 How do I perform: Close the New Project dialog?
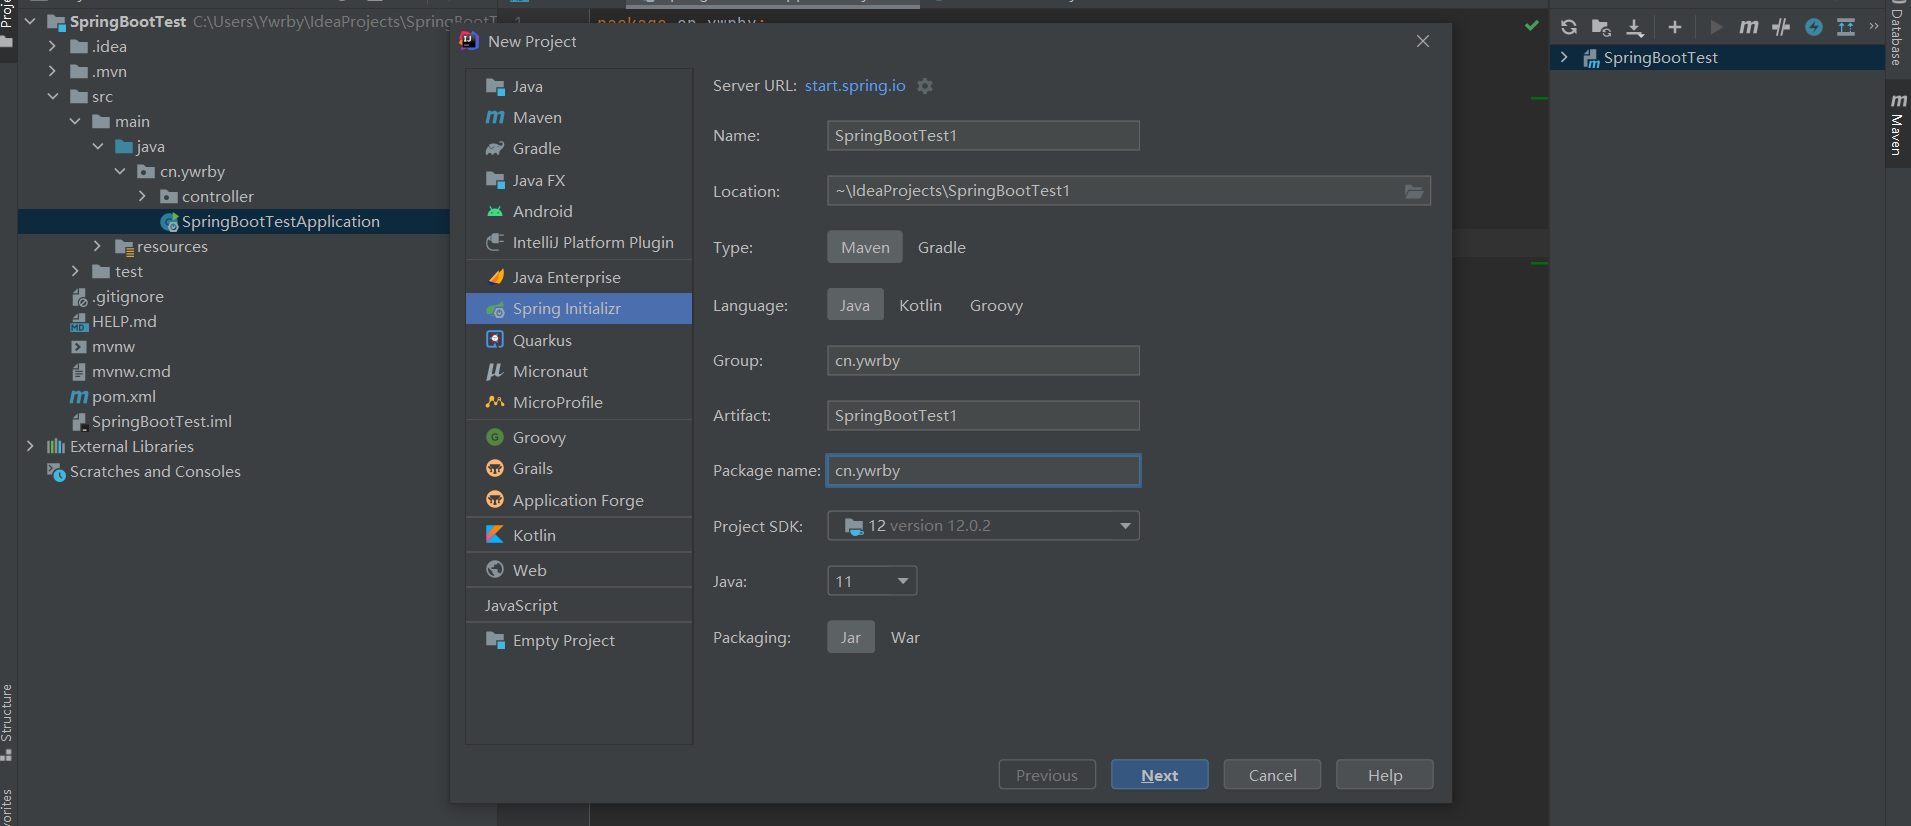(1423, 41)
